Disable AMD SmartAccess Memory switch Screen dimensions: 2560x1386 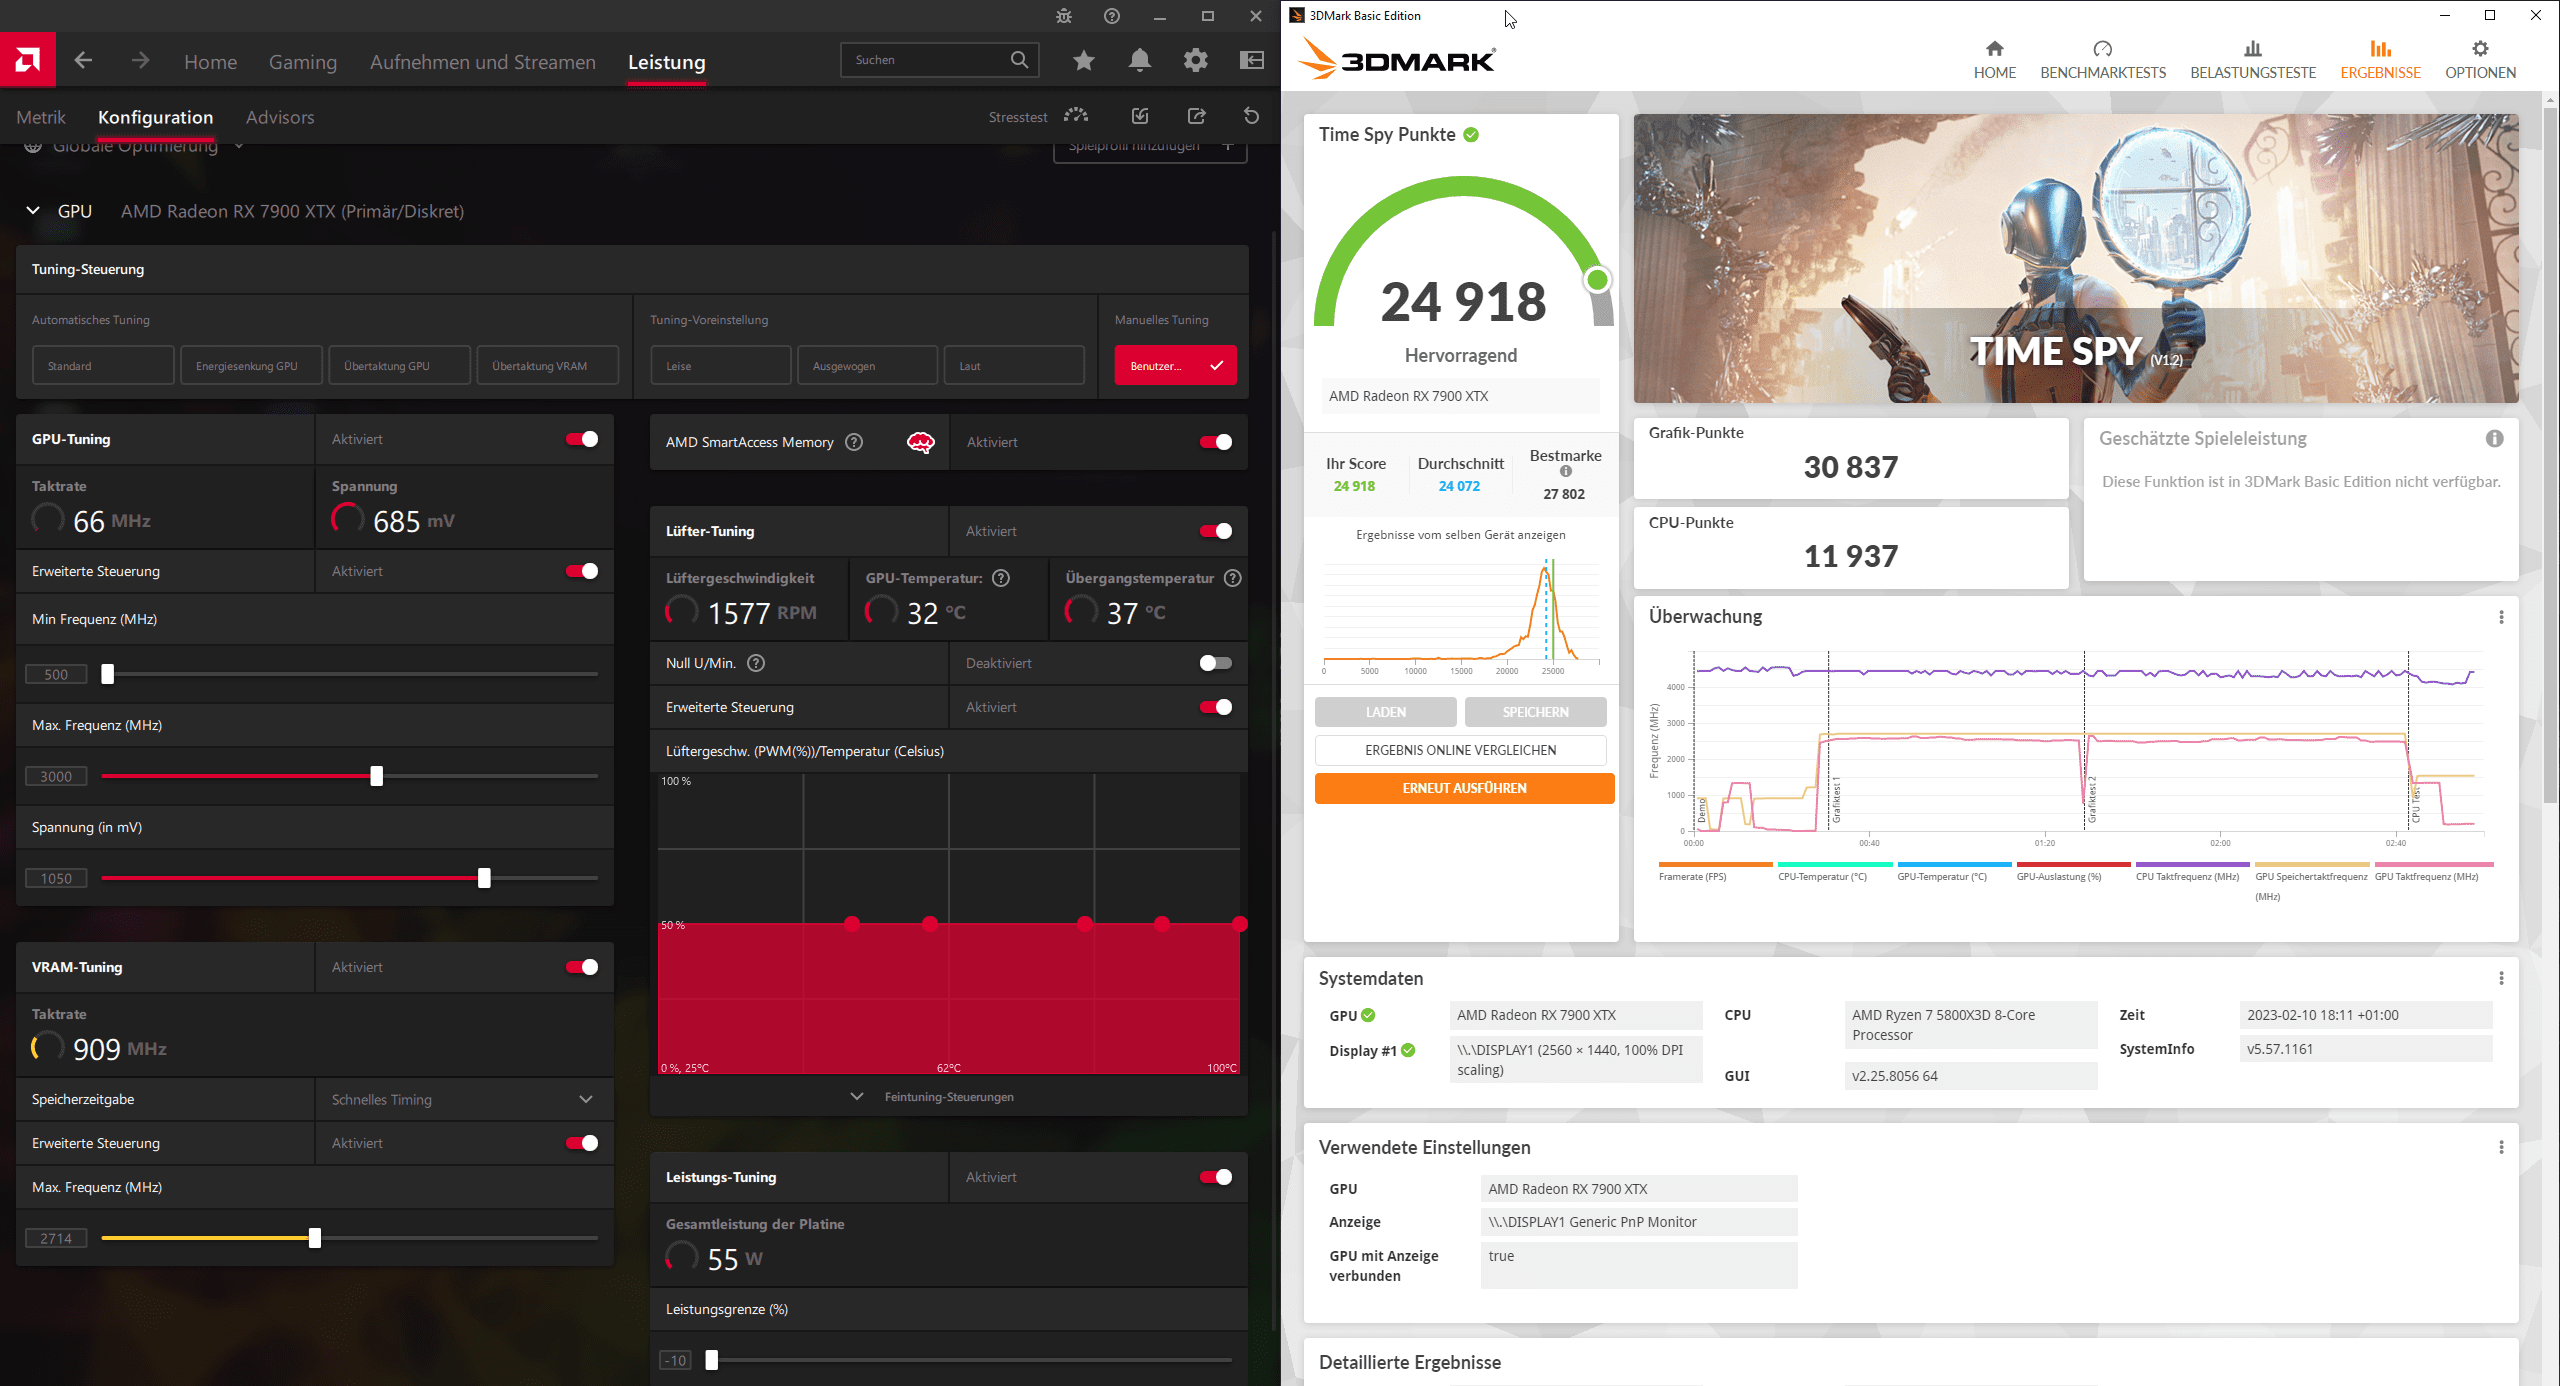1216,442
